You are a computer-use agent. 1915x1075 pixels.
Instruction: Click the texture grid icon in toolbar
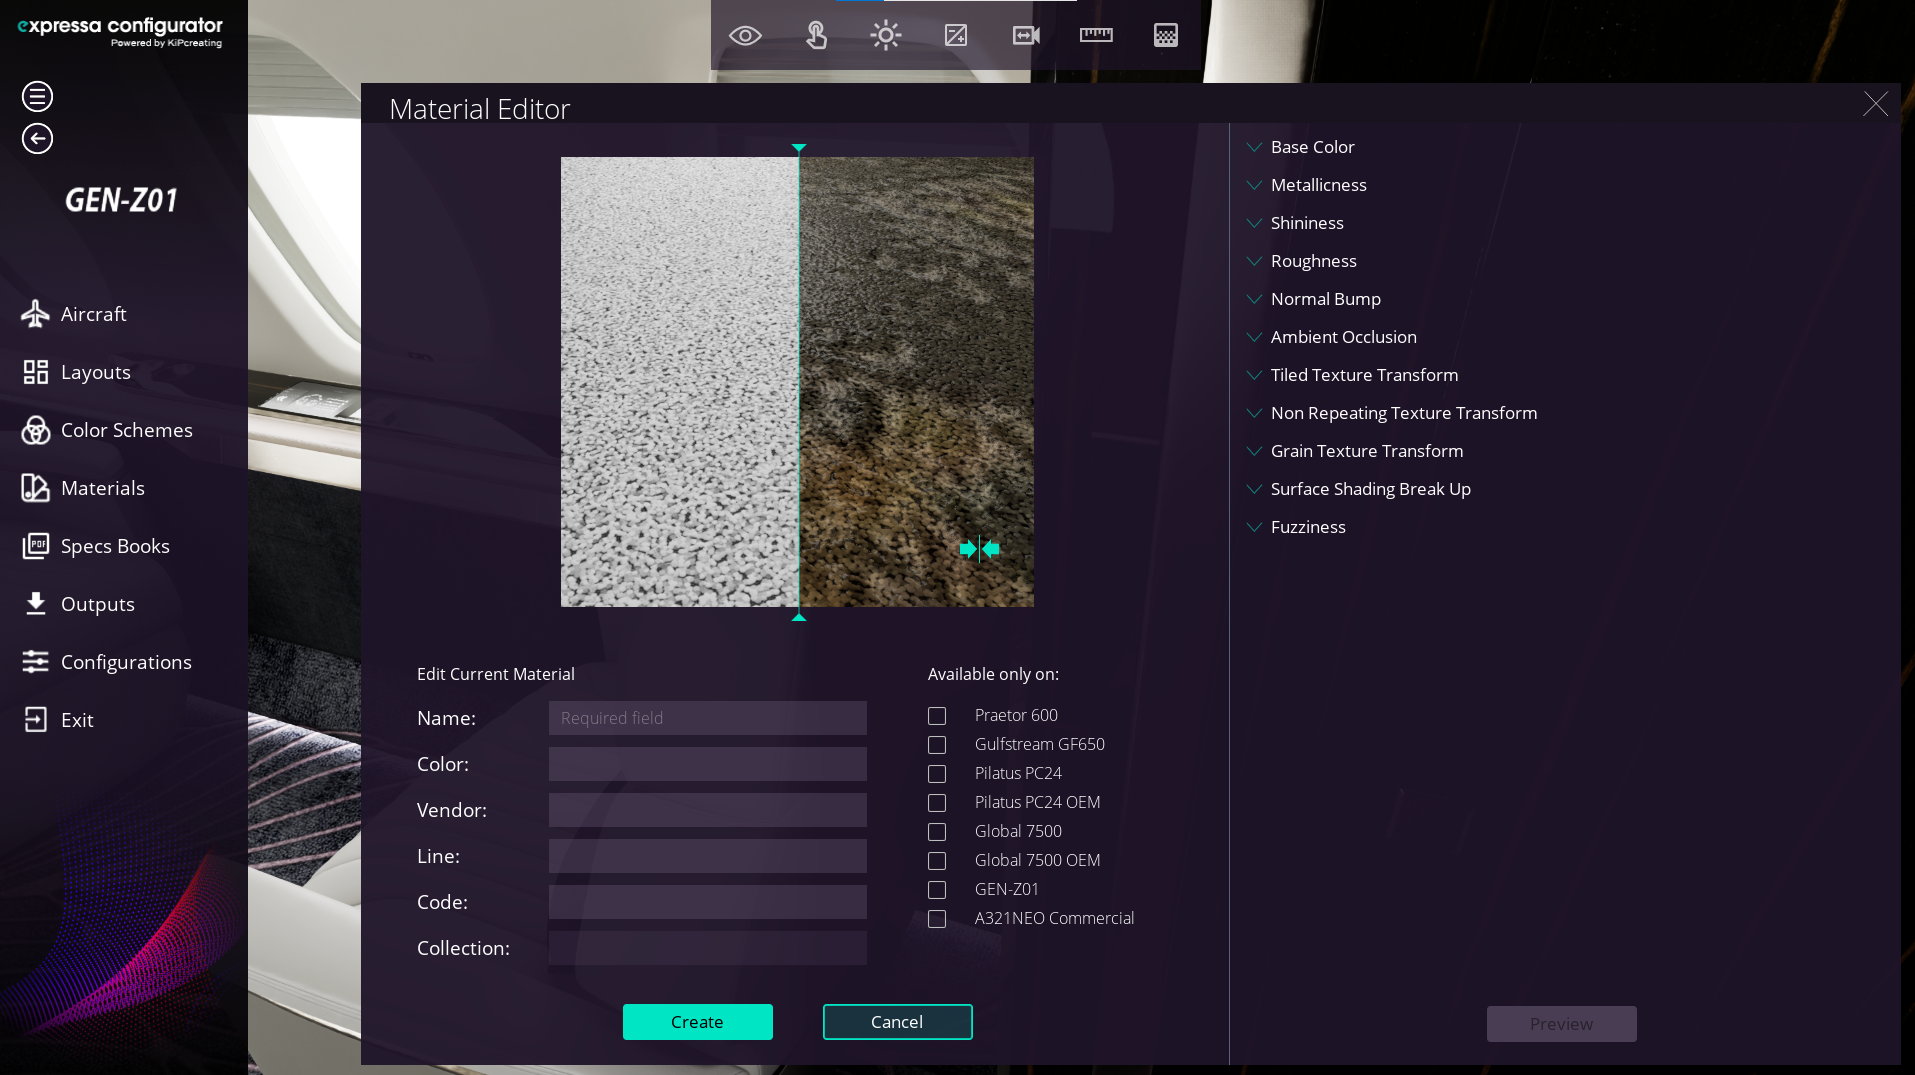[x=1166, y=36]
